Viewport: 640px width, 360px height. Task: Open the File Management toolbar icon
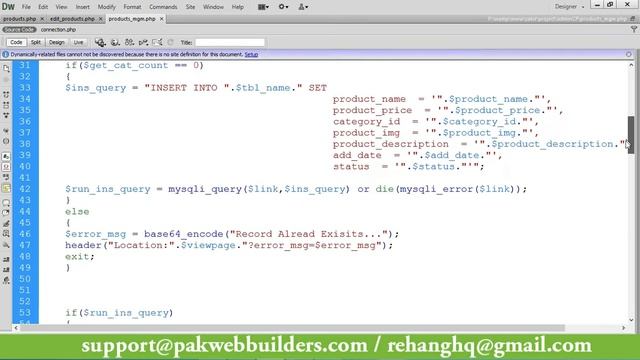130,42
